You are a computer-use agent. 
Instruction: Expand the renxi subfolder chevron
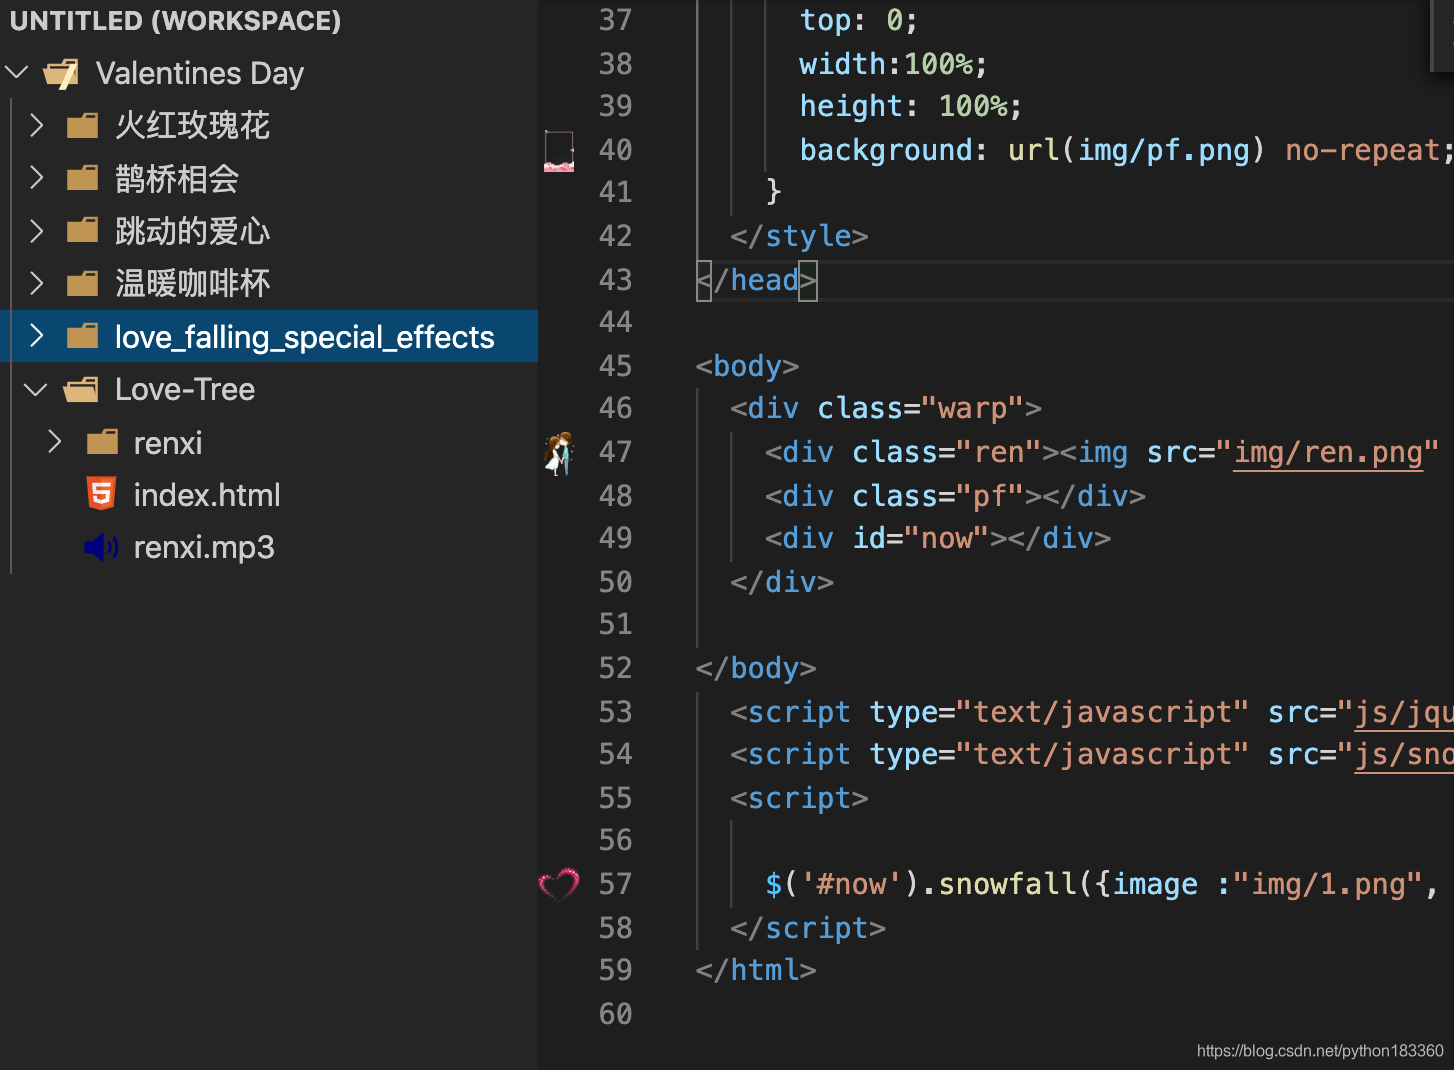(x=55, y=442)
